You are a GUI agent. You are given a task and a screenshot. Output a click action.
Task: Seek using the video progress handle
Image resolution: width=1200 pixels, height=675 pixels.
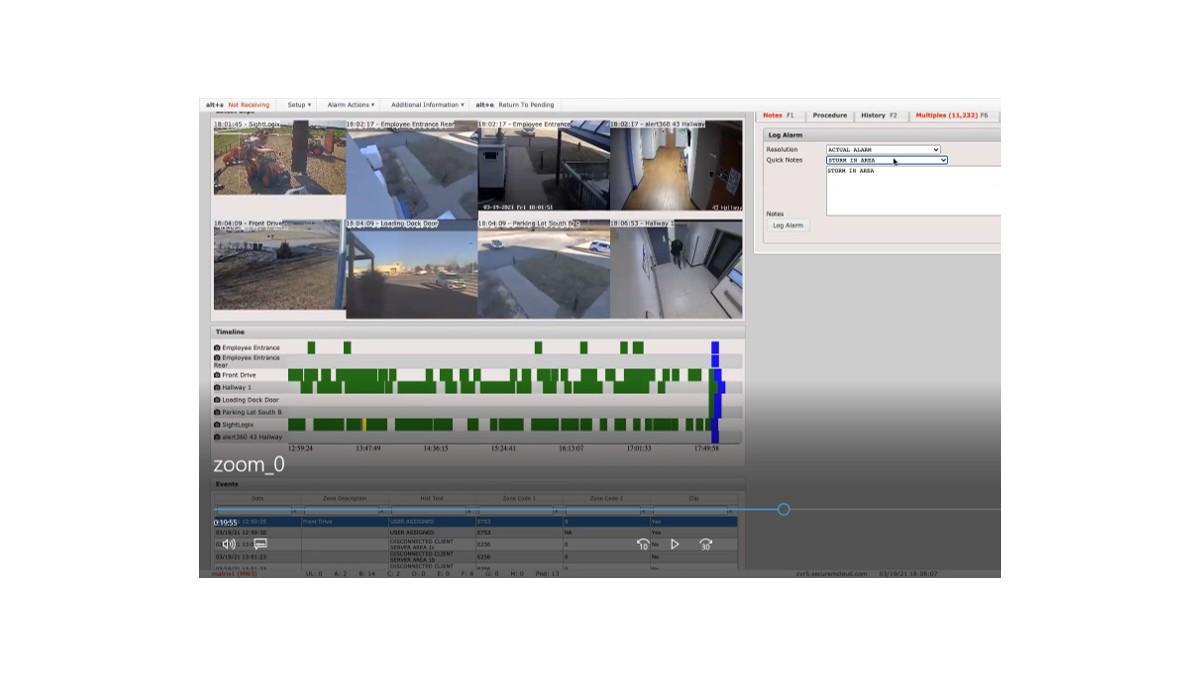click(x=783, y=510)
